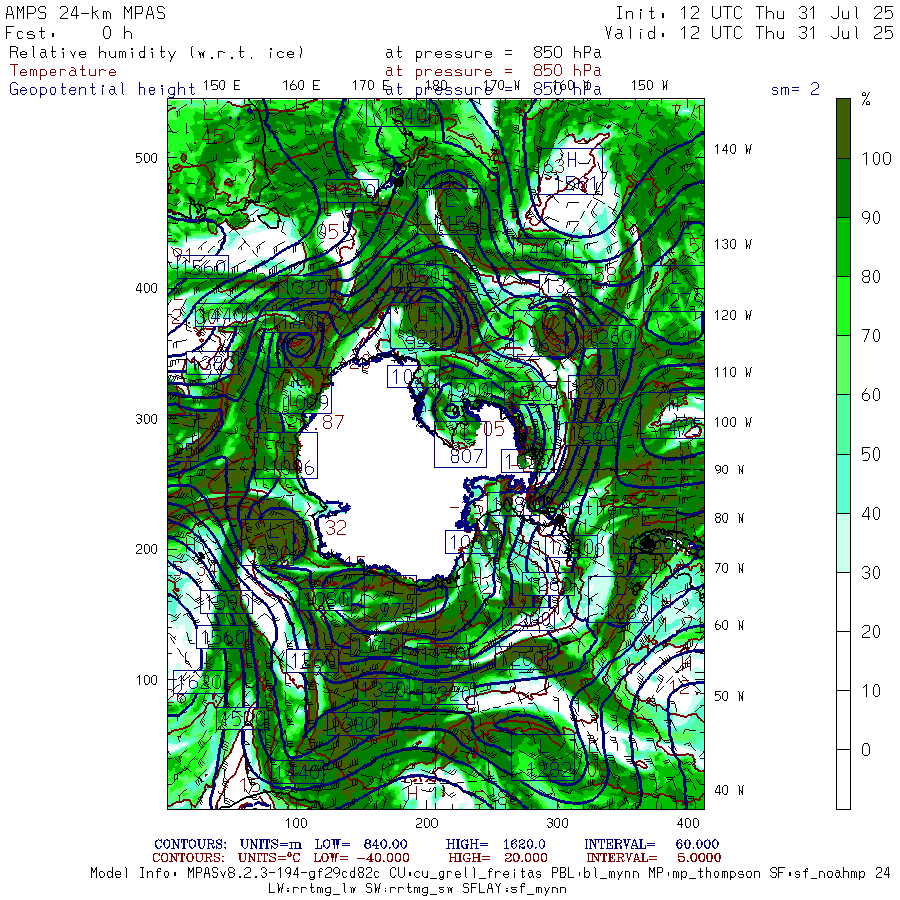This screenshot has height=900, width=900.
Task: Click the colorbar's '60' tick label
Action: (x=871, y=395)
